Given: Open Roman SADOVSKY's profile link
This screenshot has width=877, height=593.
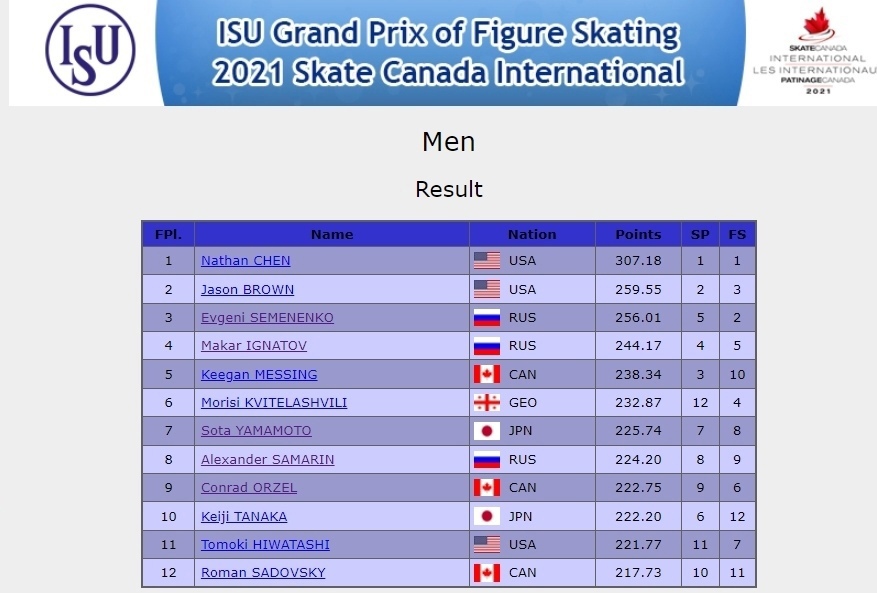Looking at the screenshot, I should click(263, 573).
